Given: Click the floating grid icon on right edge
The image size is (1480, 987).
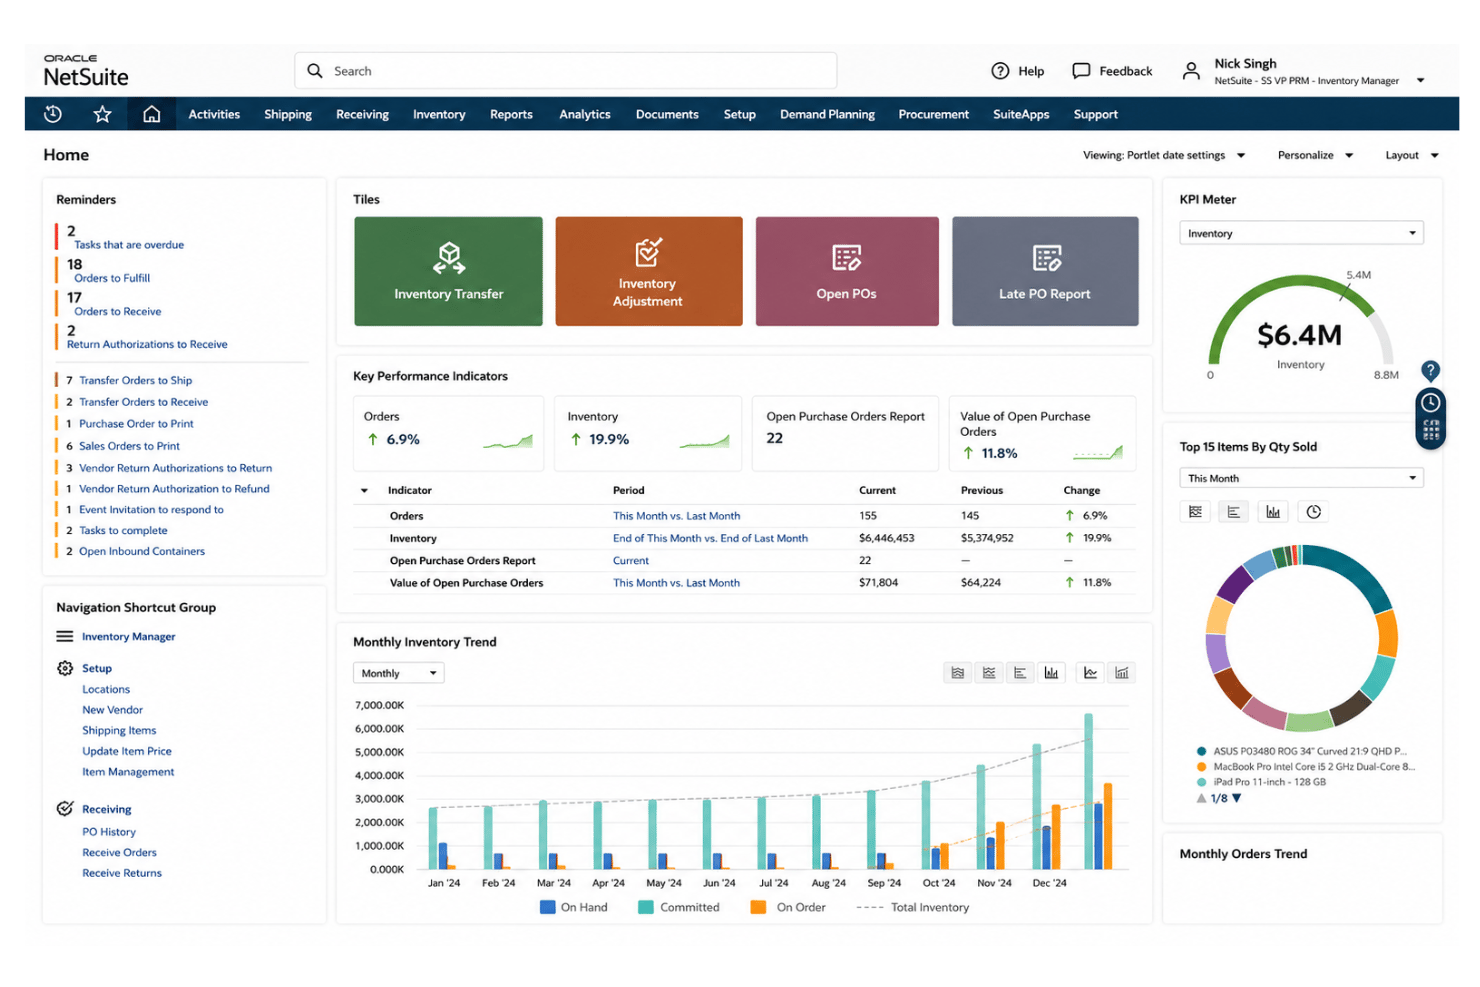Looking at the screenshot, I should (1431, 431).
